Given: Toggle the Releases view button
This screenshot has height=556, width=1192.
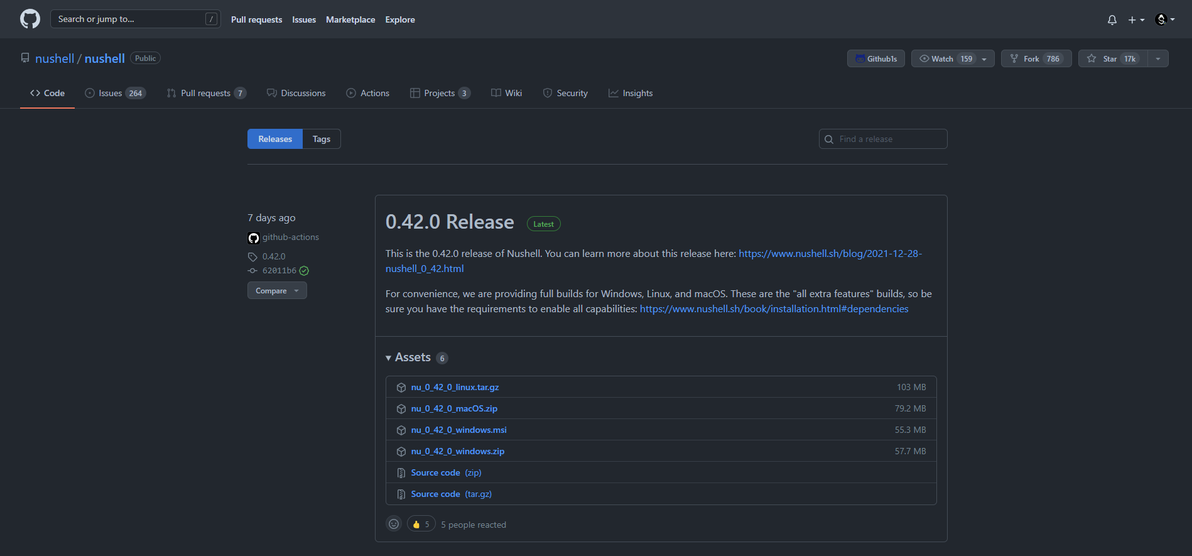Looking at the screenshot, I should coord(275,139).
